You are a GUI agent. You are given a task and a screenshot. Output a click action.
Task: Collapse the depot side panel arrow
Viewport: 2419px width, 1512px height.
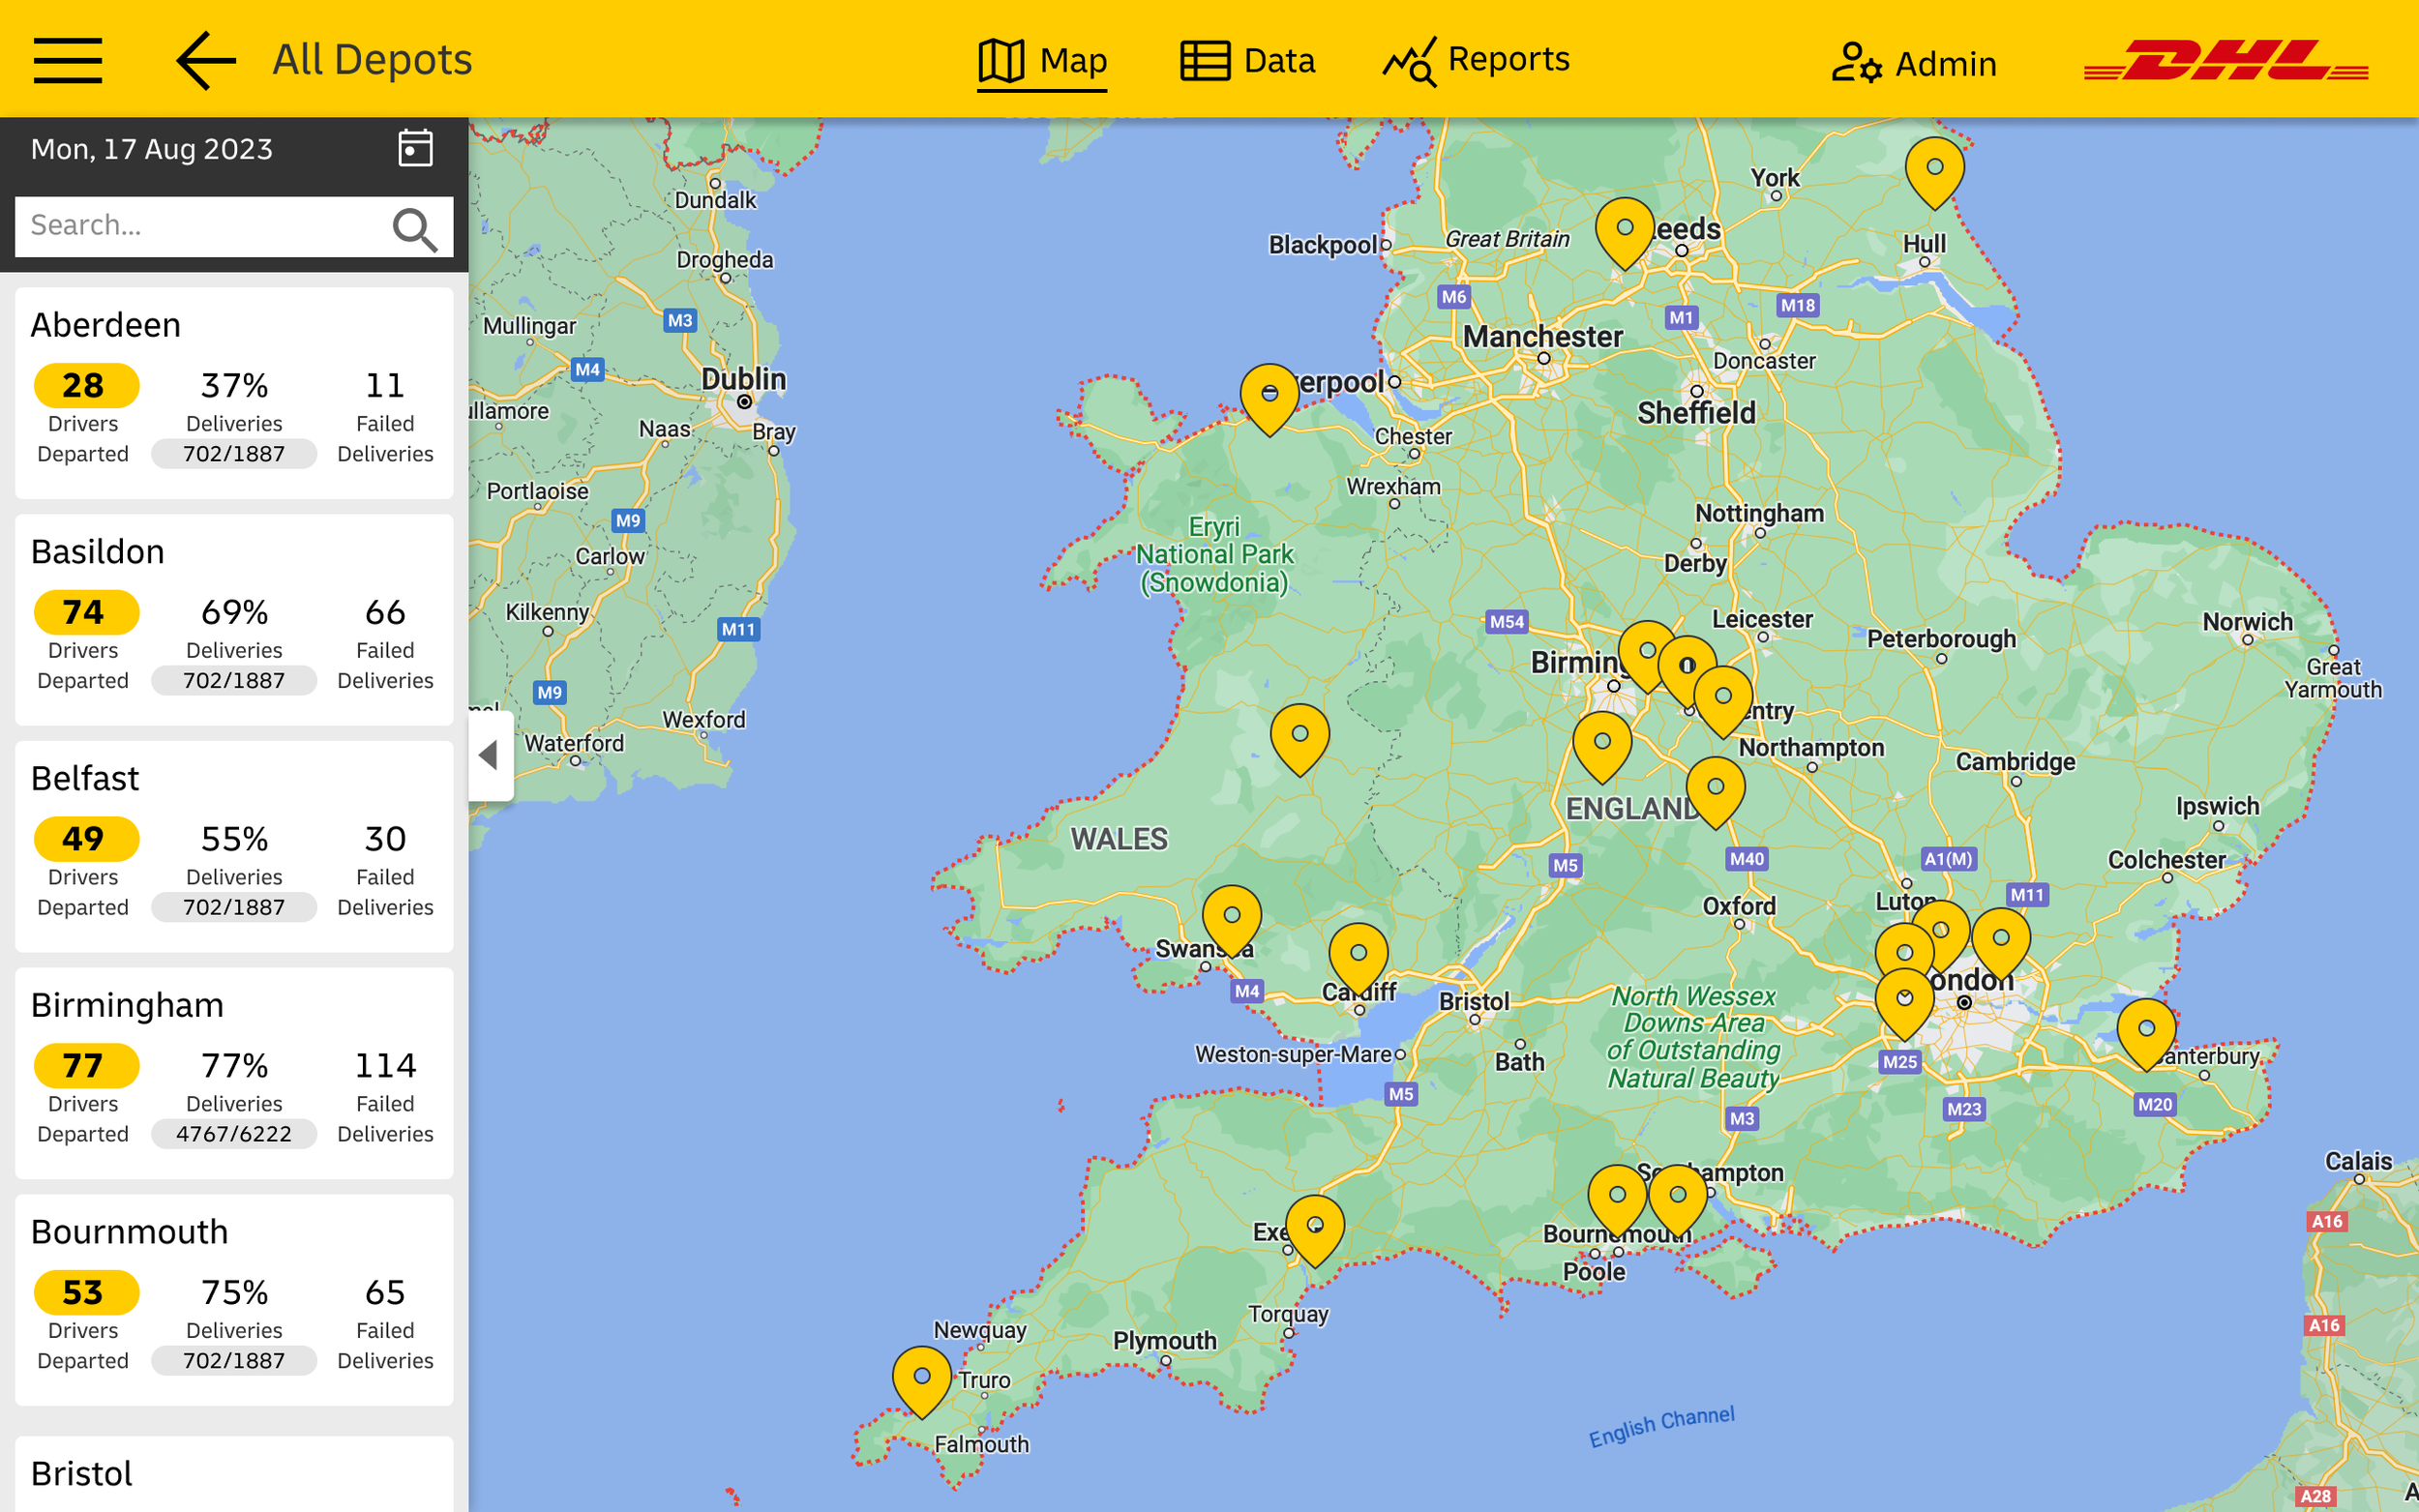(489, 755)
